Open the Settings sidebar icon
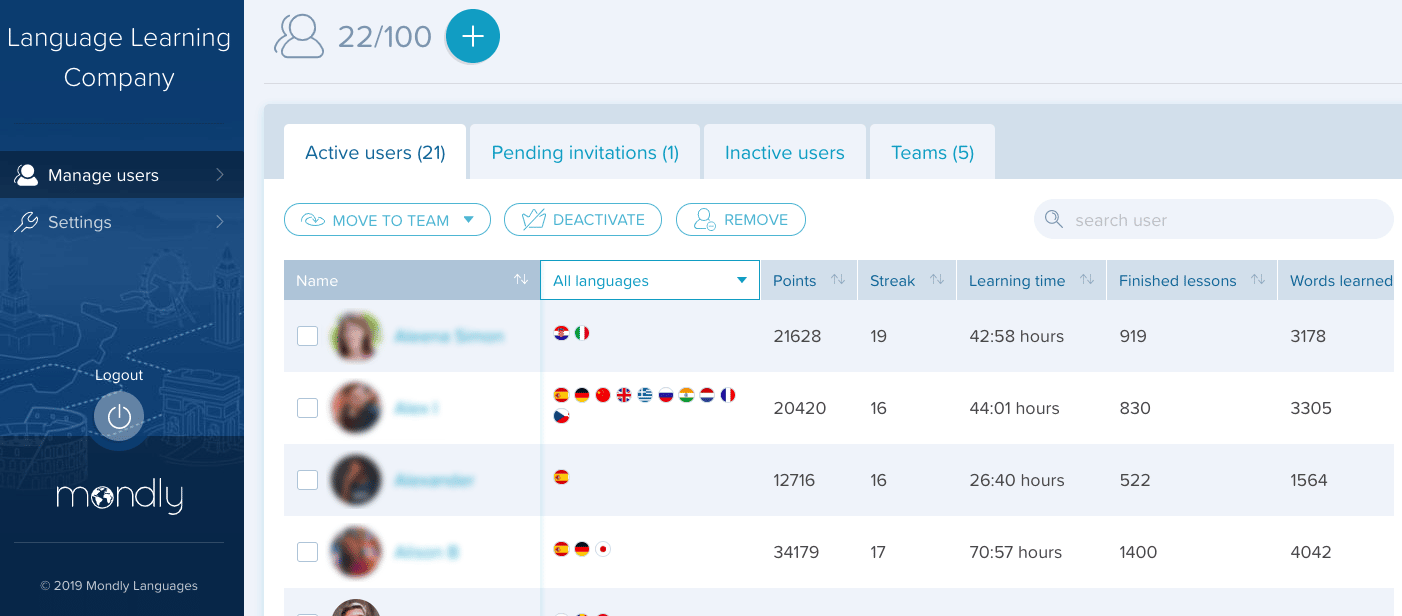Image resolution: width=1402 pixels, height=616 pixels. (x=27, y=222)
